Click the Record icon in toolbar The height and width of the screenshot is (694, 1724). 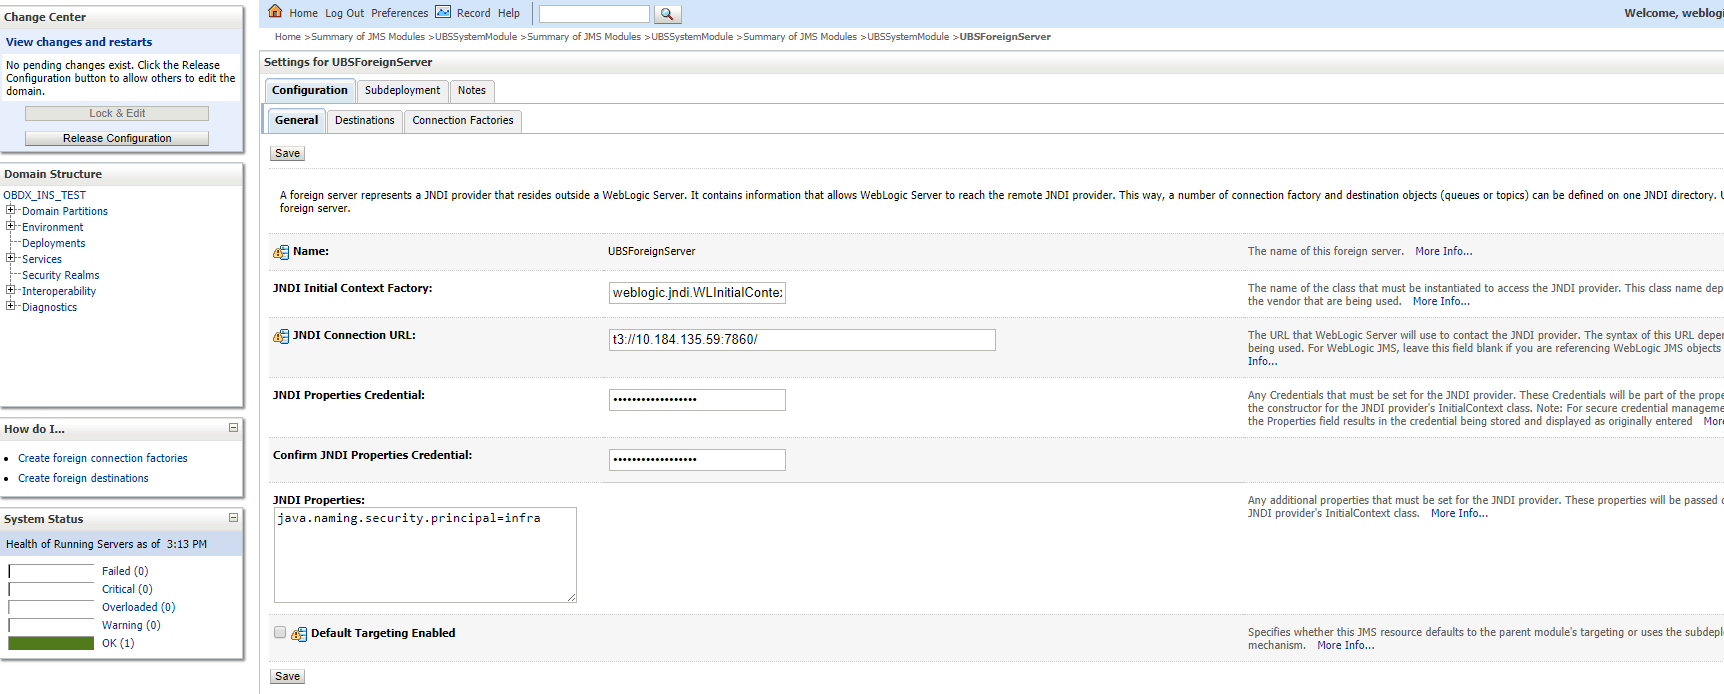point(443,12)
